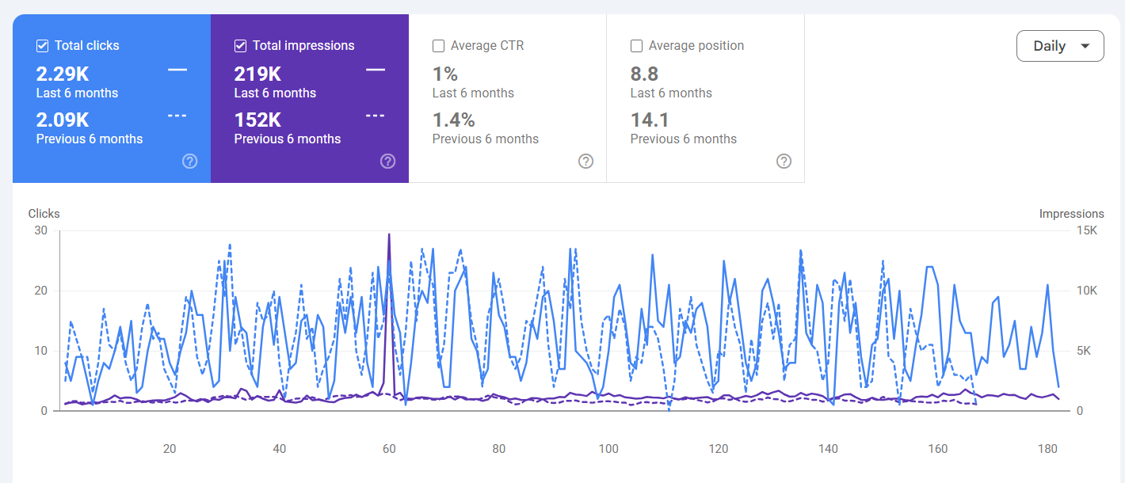Click solid line legend icon in Total impressions
This screenshot has width=1125, height=483.
(375, 70)
